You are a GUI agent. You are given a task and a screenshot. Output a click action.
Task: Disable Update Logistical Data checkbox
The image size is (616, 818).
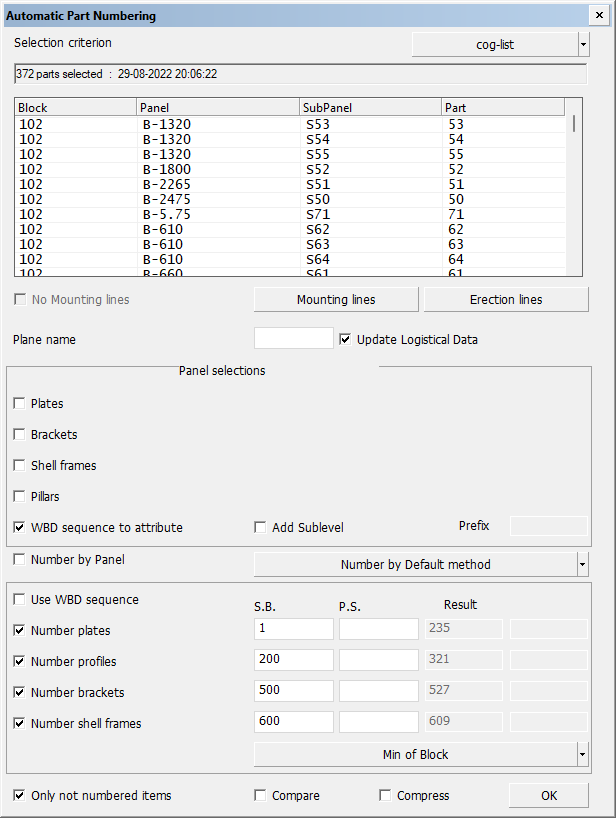pyautogui.click(x=346, y=339)
